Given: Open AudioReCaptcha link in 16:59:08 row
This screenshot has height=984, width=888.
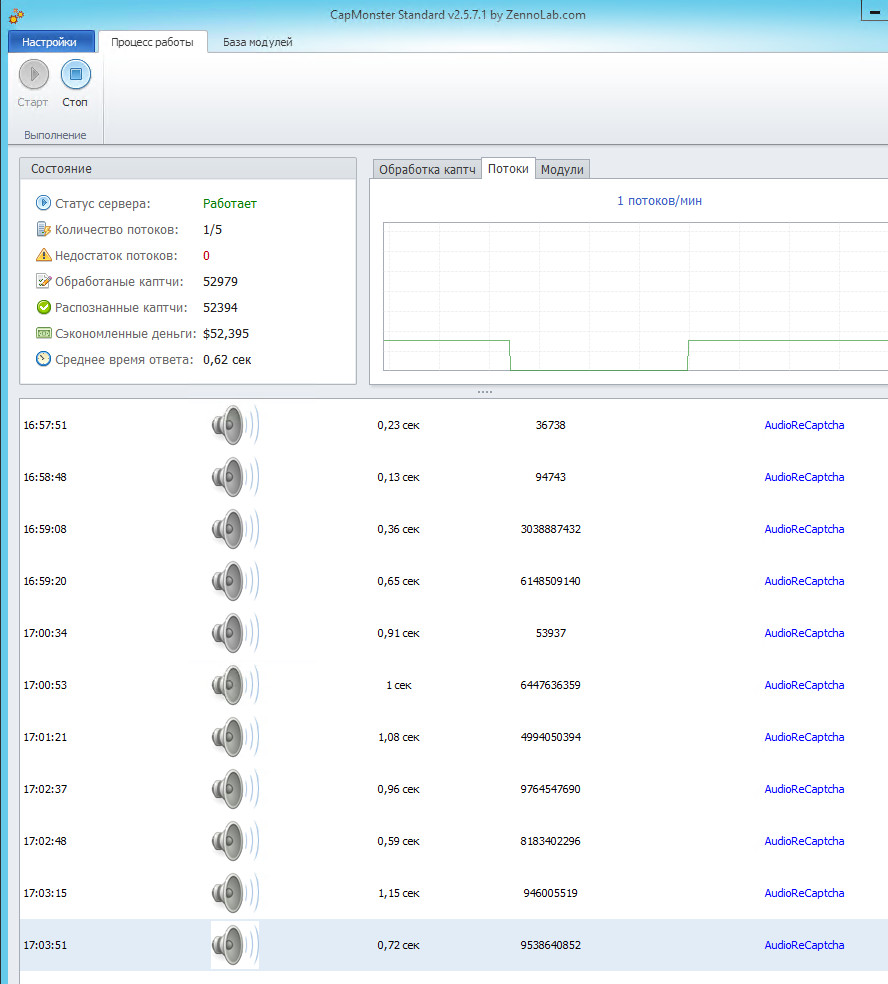Looking at the screenshot, I should tap(804, 529).
